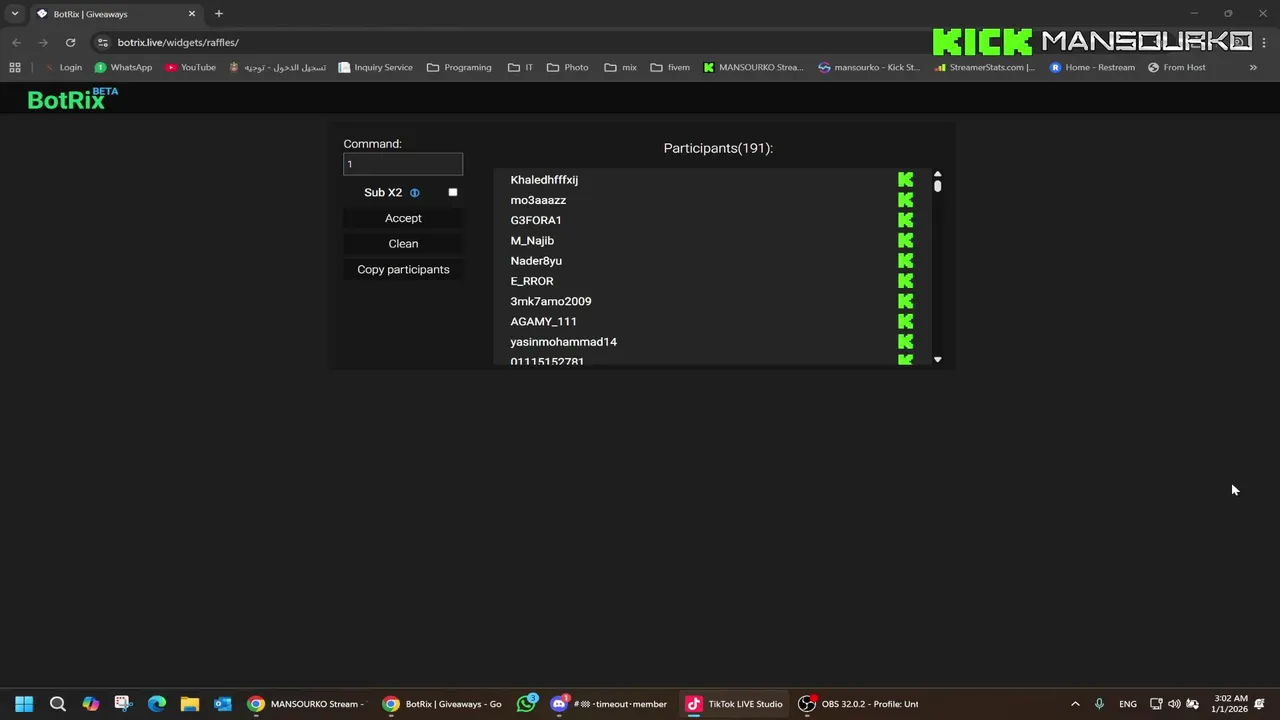Click Kick icon beside Khaledhfffxij
The width and height of the screenshot is (1280, 720).
click(906, 180)
